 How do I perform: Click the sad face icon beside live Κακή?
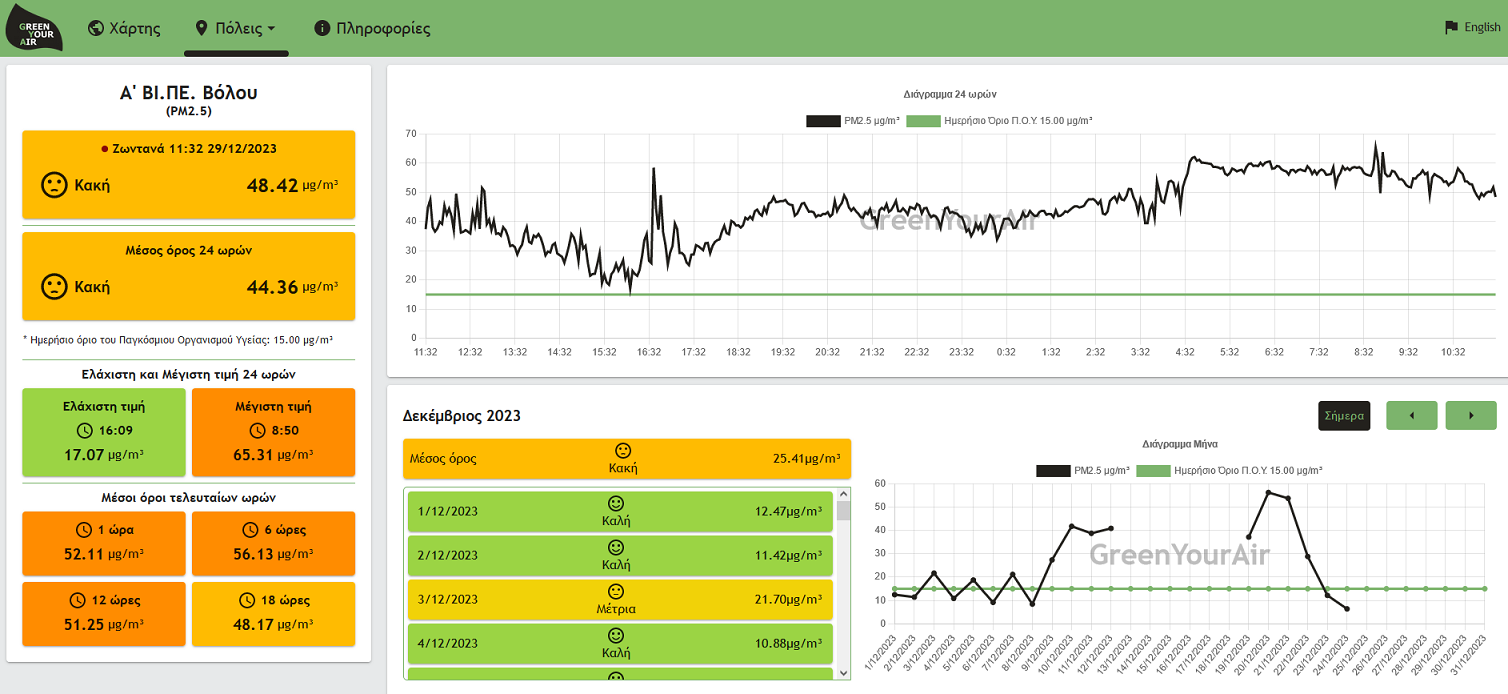click(x=54, y=185)
